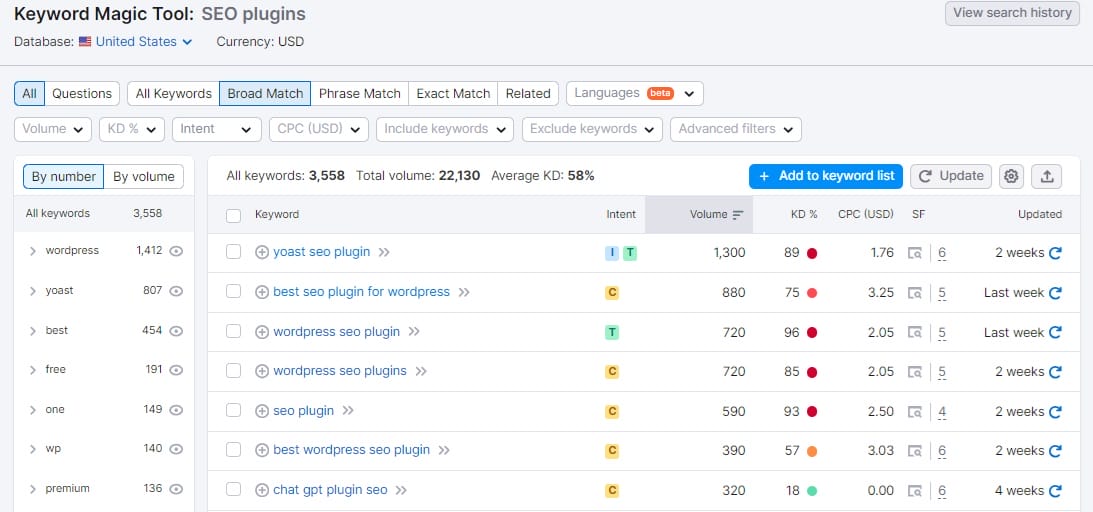Refresh the wordpress seo plugin row
Image resolution: width=1093 pixels, height=512 pixels.
click(1055, 332)
